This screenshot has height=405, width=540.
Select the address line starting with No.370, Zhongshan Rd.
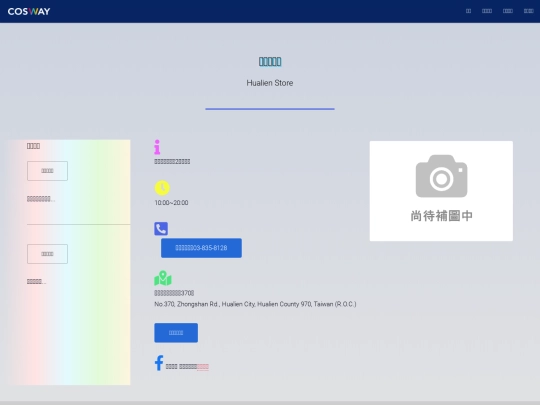(x=255, y=304)
